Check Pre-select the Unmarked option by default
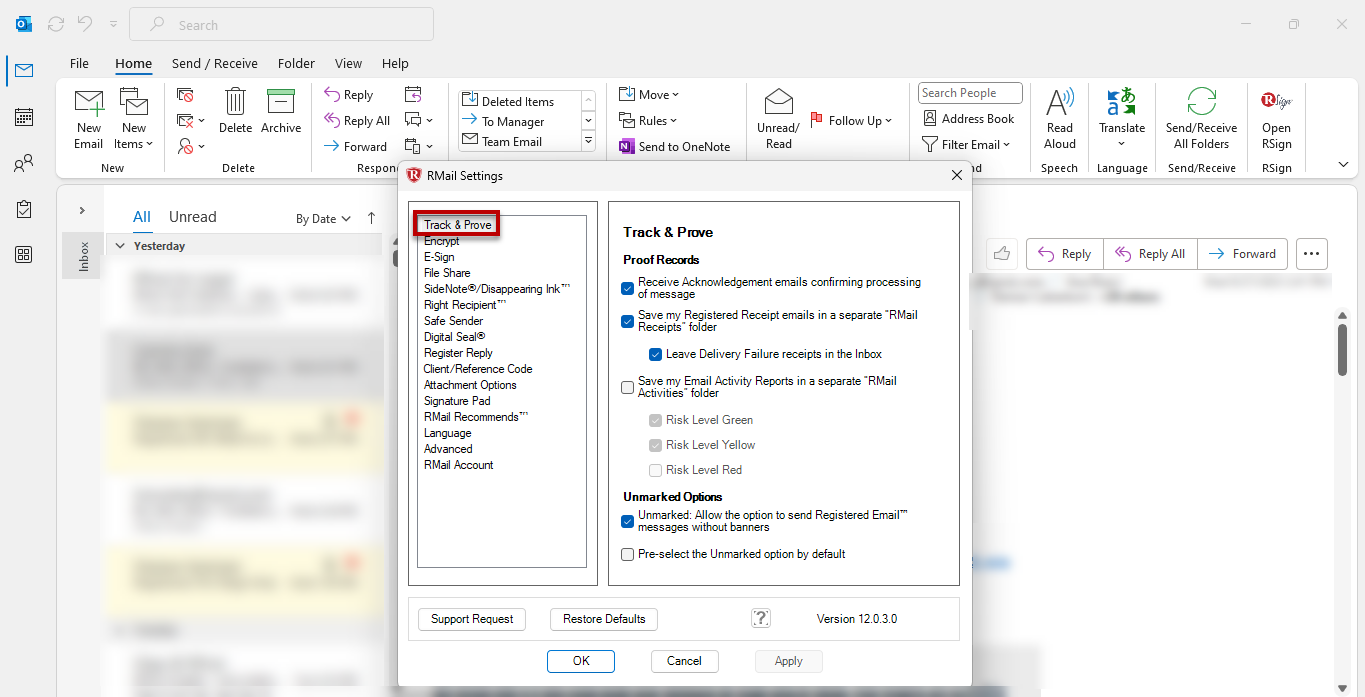The width and height of the screenshot is (1365, 697). click(x=628, y=554)
